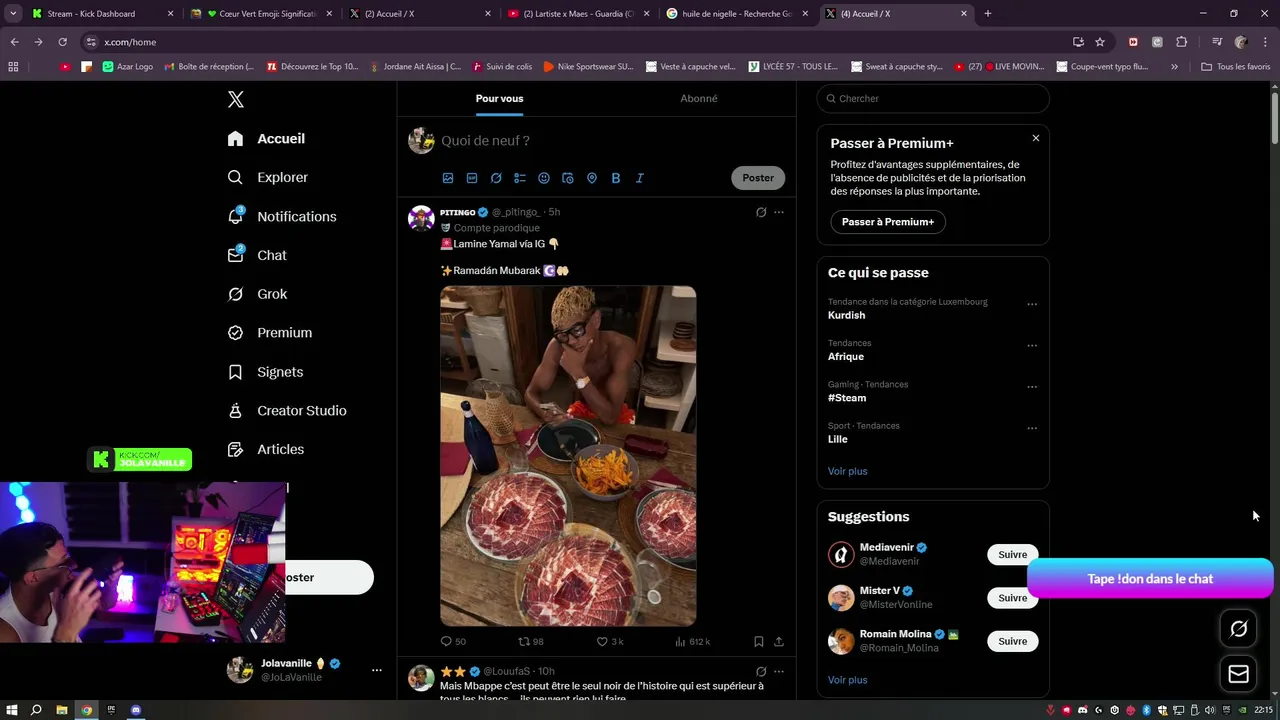Screen dimensions: 1280x720
Task: Open Signets bookmarks in sidebar
Action: coord(265,372)
